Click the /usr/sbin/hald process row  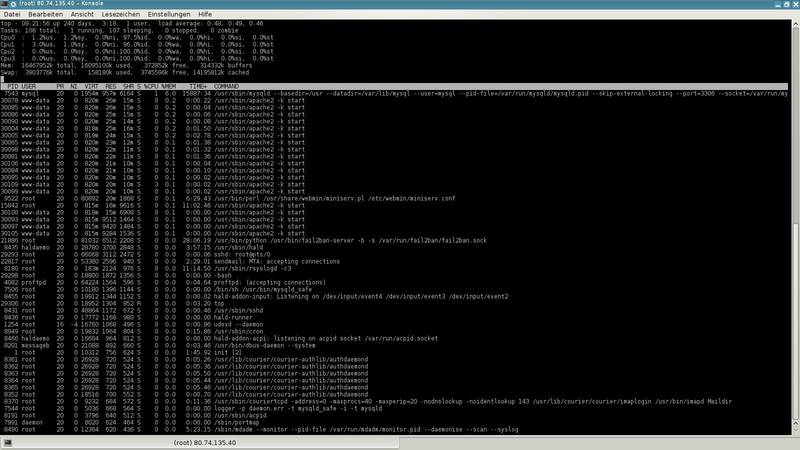pos(132,247)
